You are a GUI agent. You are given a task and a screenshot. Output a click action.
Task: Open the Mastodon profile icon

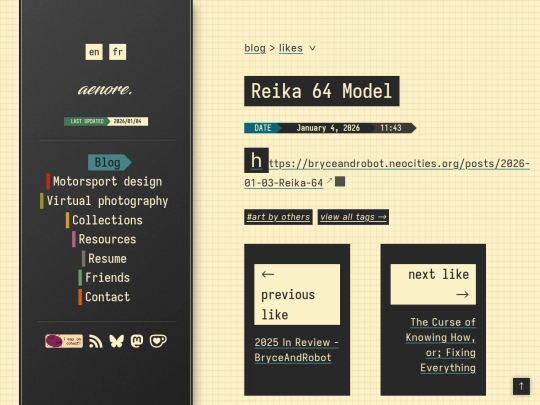click(x=137, y=341)
